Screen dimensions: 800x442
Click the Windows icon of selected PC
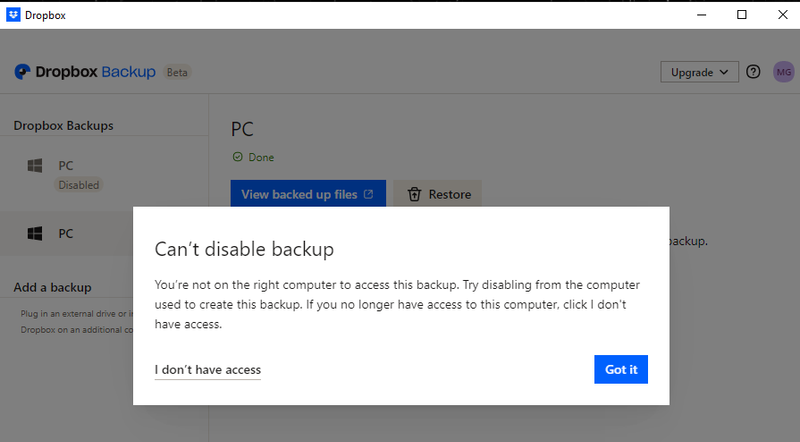35,233
